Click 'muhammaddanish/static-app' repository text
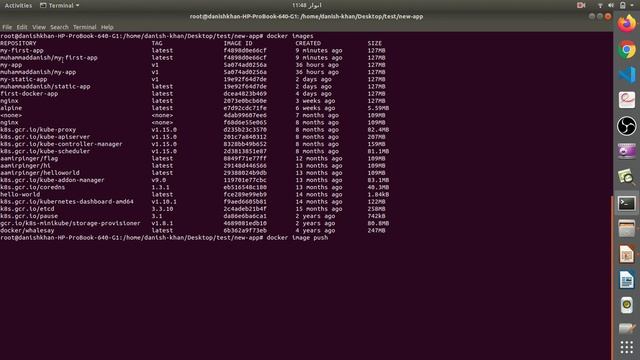The image size is (640, 360). pyautogui.click(x=45, y=87)
